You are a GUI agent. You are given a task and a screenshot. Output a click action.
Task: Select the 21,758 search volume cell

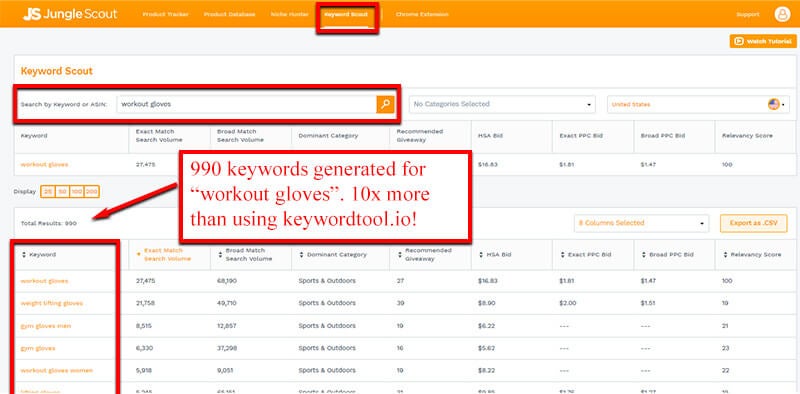tap(144, 303)
